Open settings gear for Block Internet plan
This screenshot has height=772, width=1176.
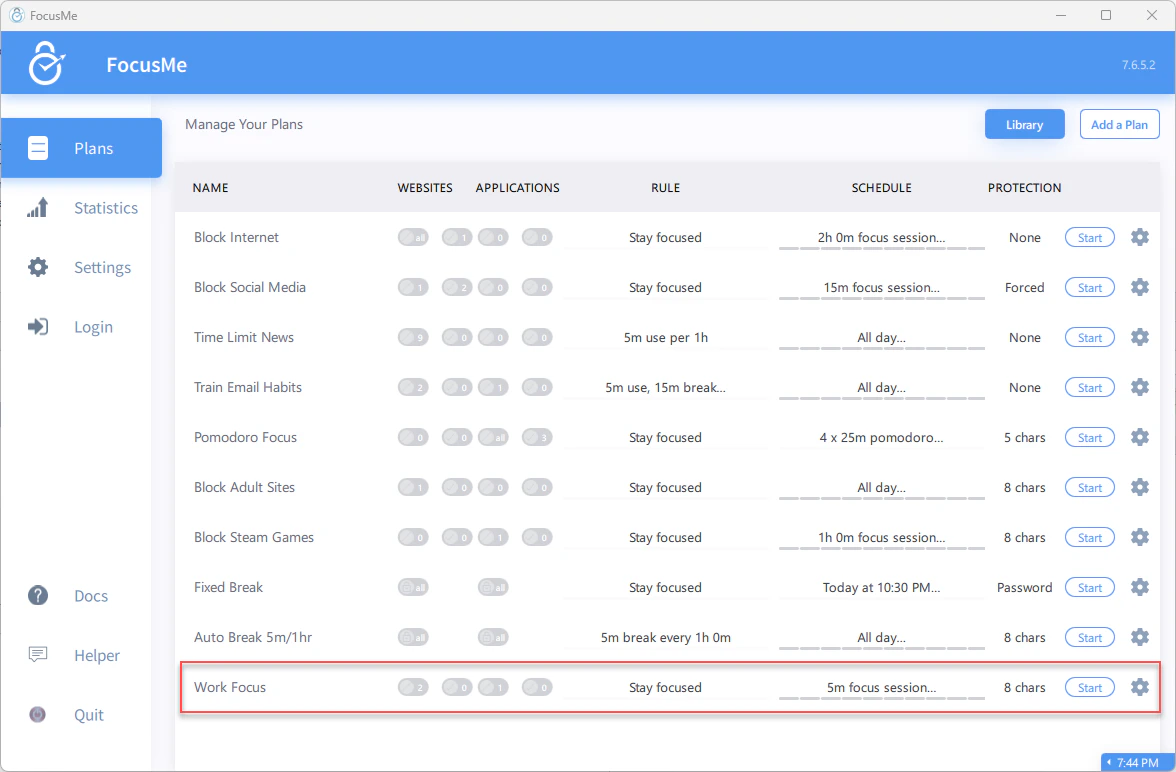pyautogui.click(x=1139, y=237)
